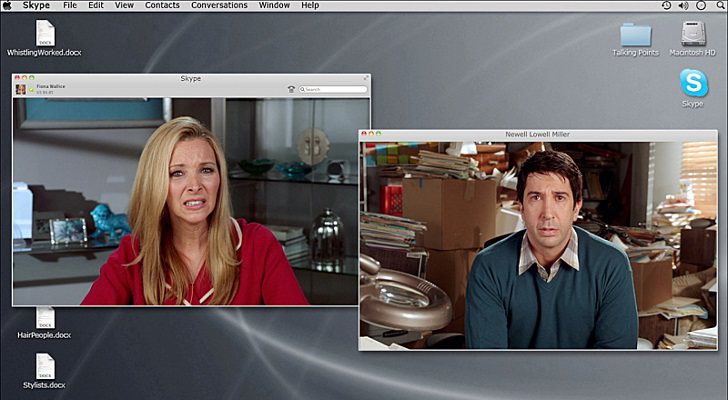Open the Talking Points folder
The width and height of the screenshot is (728, 400).
pyautogui.click(x=634, y=35)
